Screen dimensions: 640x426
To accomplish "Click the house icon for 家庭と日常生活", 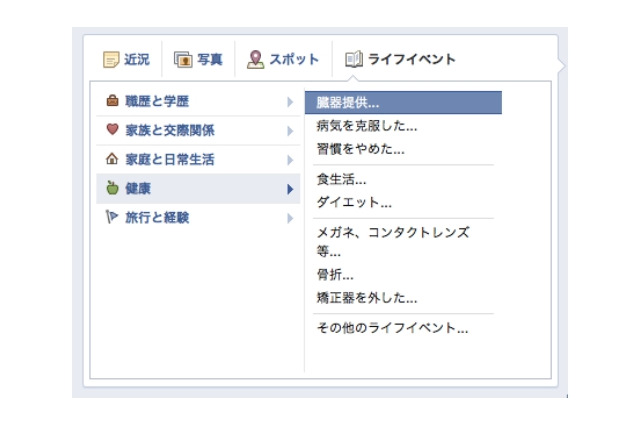I will pyautogui.click(x=112, y=158).
